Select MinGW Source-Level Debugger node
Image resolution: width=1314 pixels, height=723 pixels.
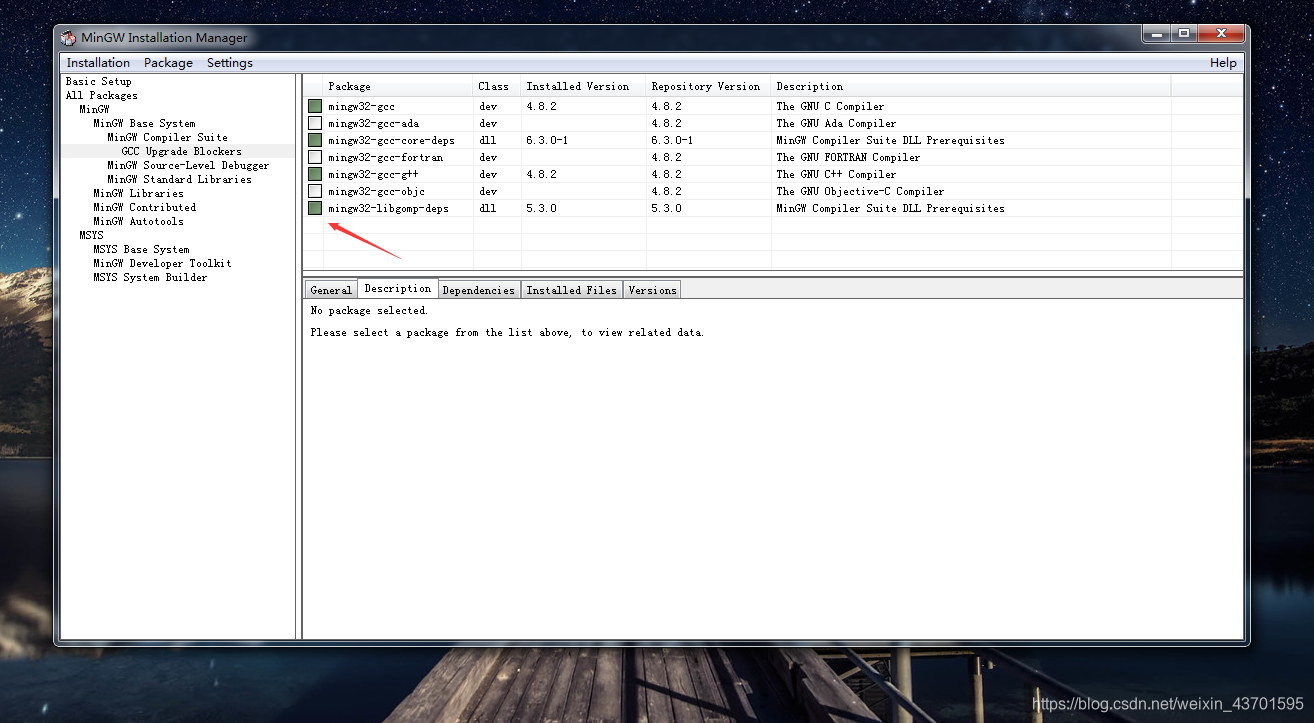coord(188,166)
